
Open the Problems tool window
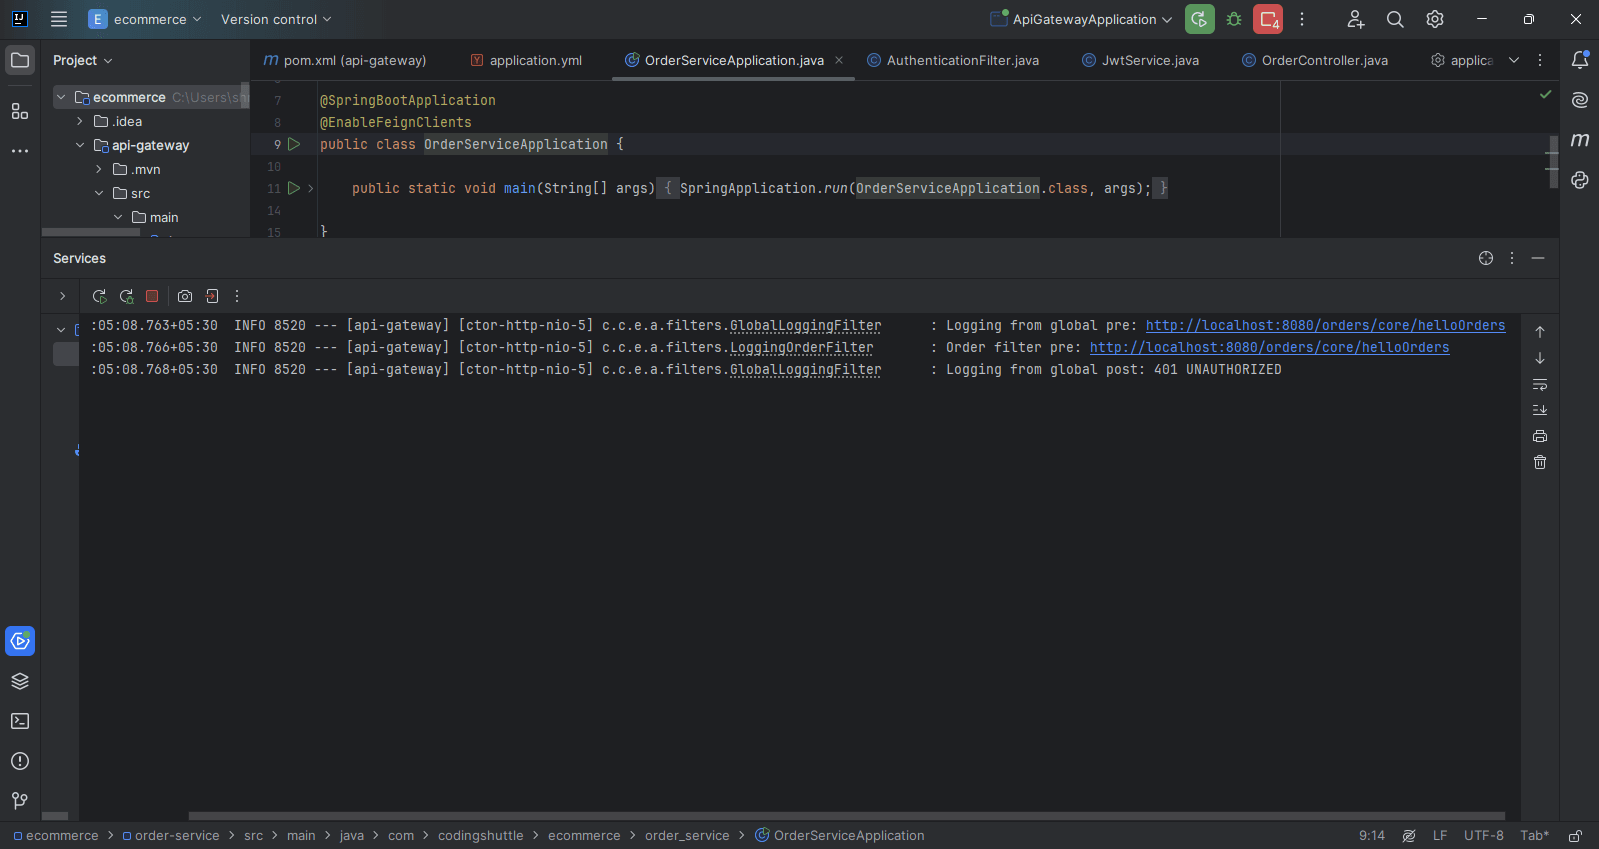(x=20, y=761)
